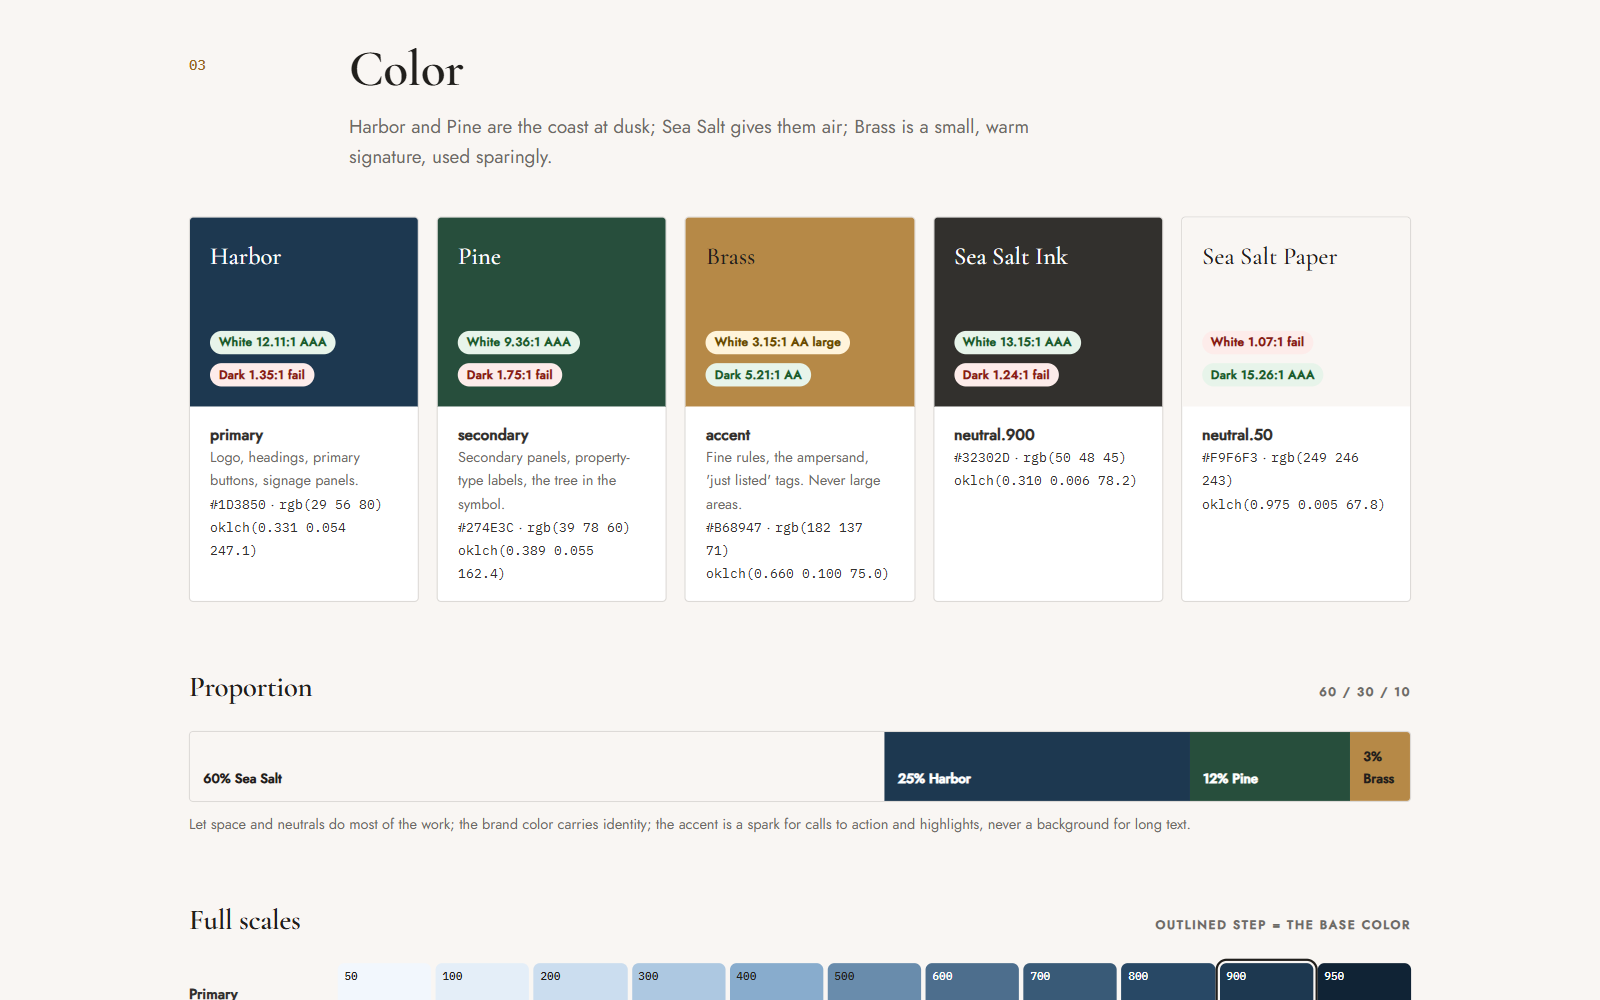Select the primary scale step 400
The image size is (1600, 1000).
[x=776, y=982]
